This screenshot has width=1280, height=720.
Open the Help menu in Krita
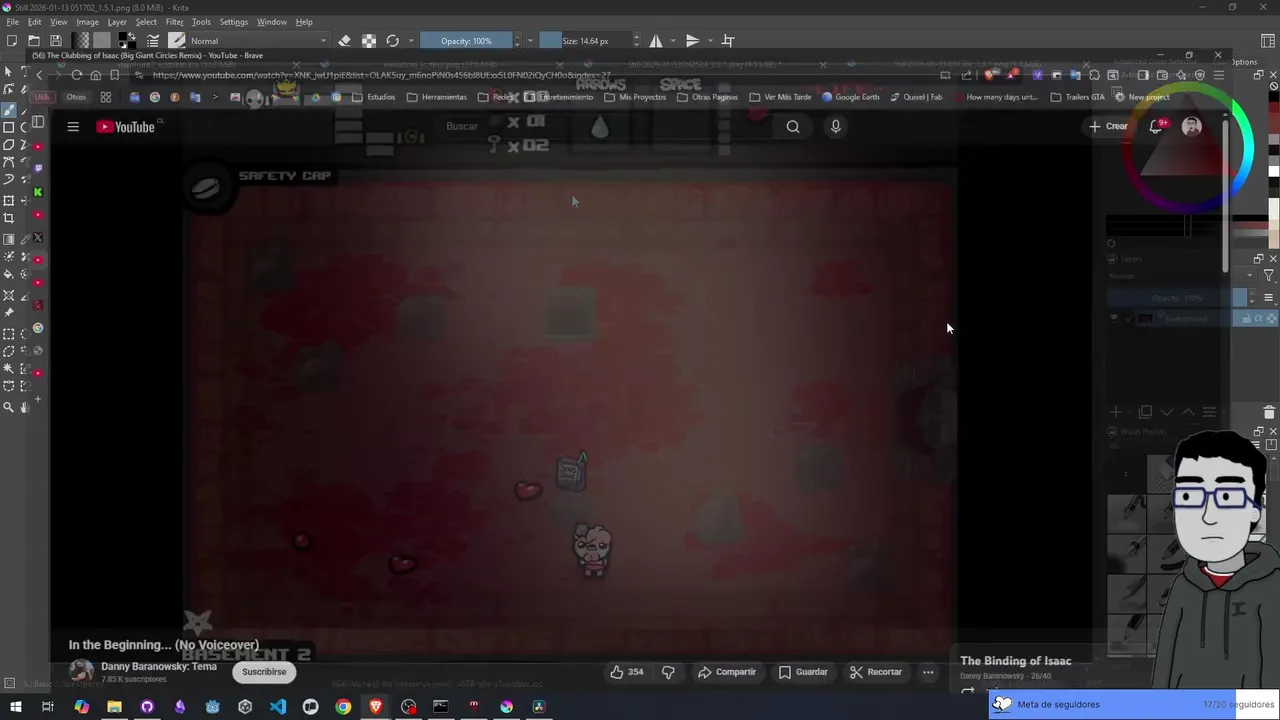coord(304,22)
